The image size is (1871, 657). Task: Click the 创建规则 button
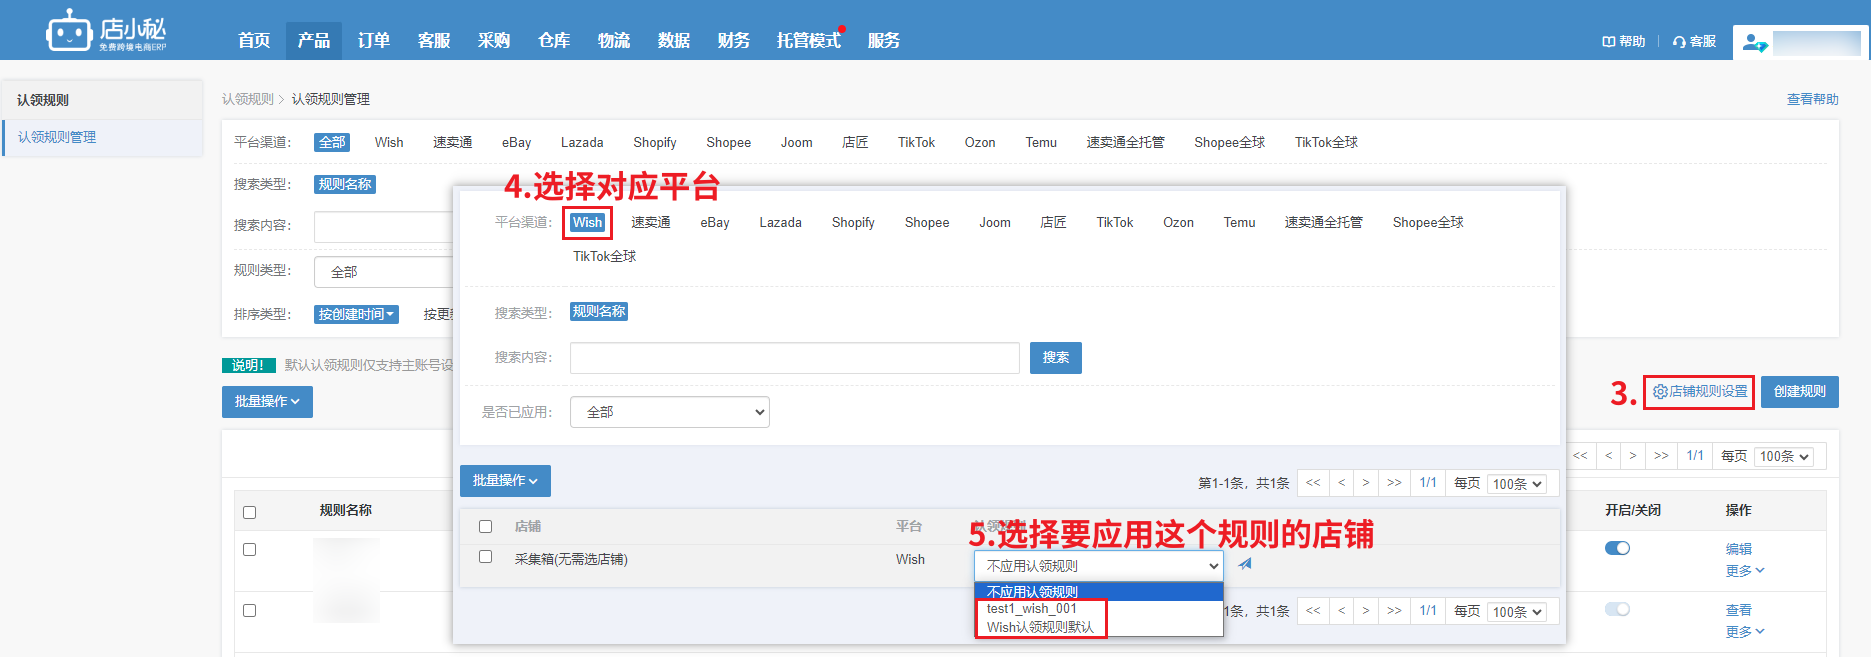coord(1800,391)
